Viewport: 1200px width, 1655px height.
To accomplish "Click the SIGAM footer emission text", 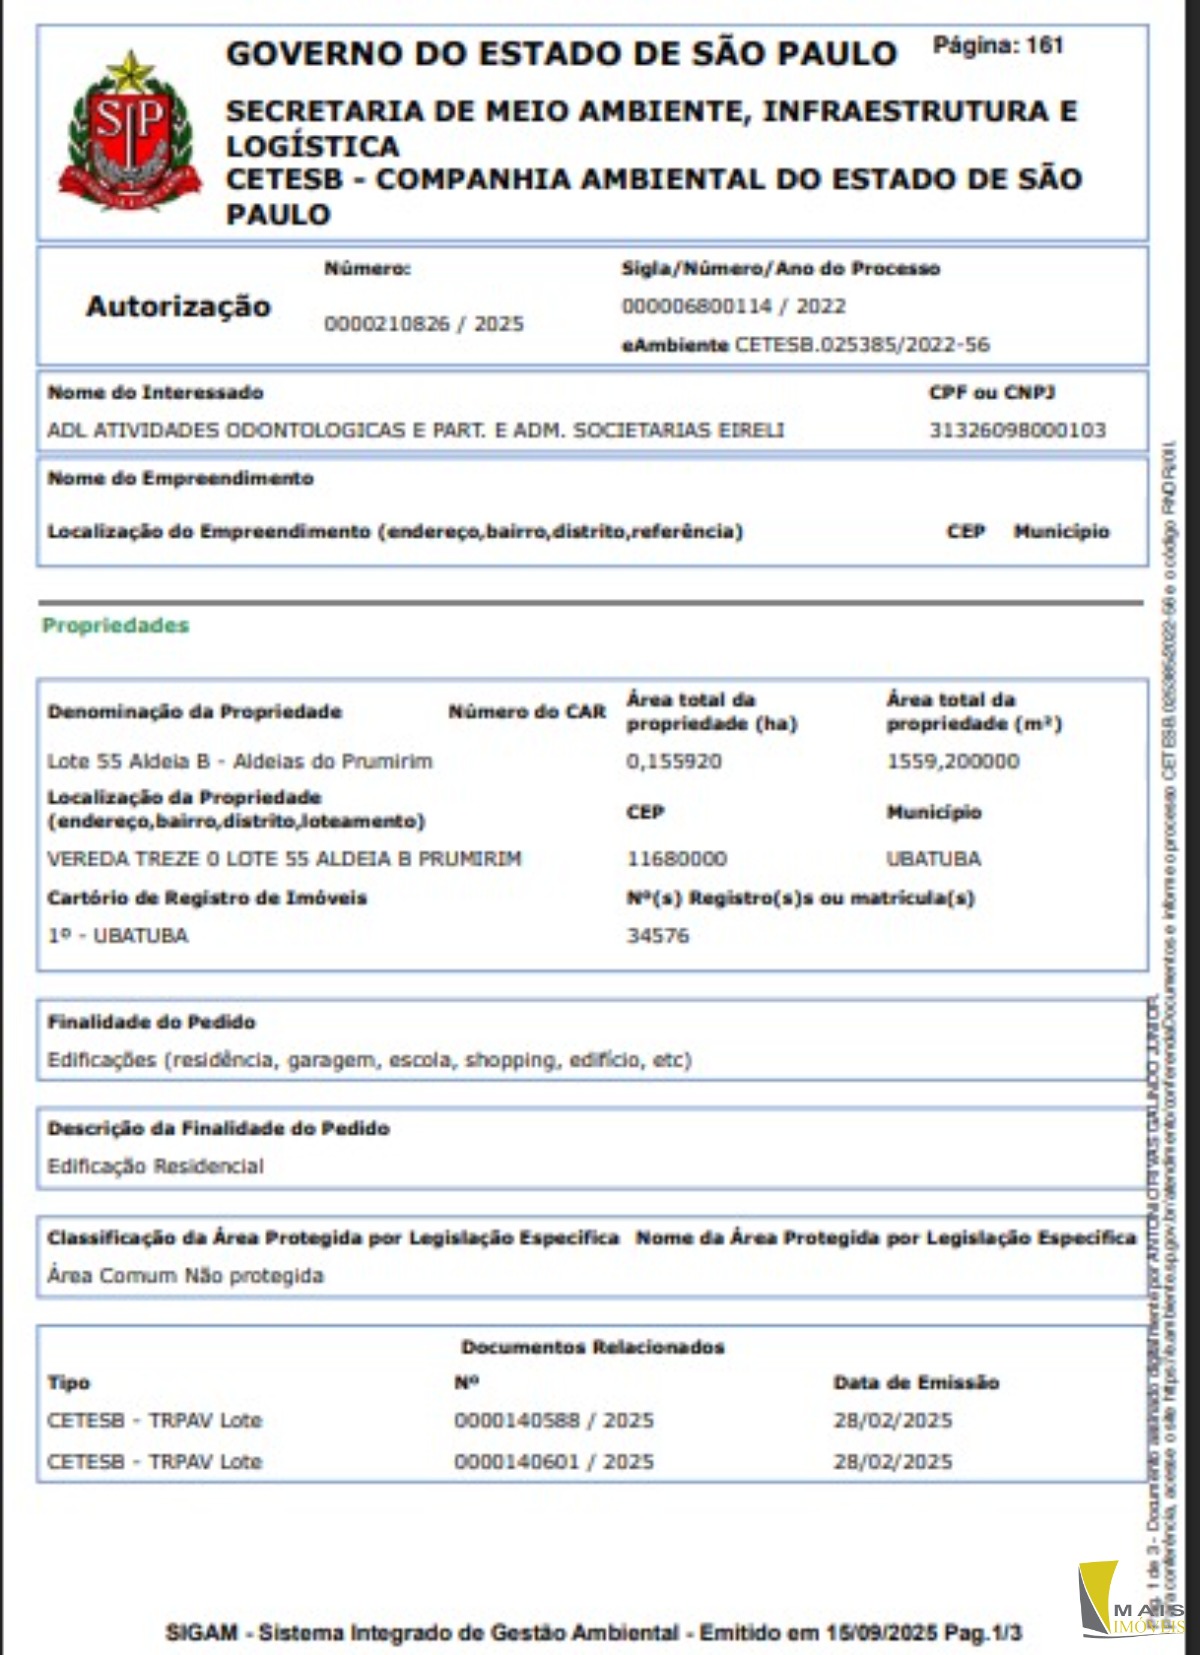I will click(x=593, y=1633).
